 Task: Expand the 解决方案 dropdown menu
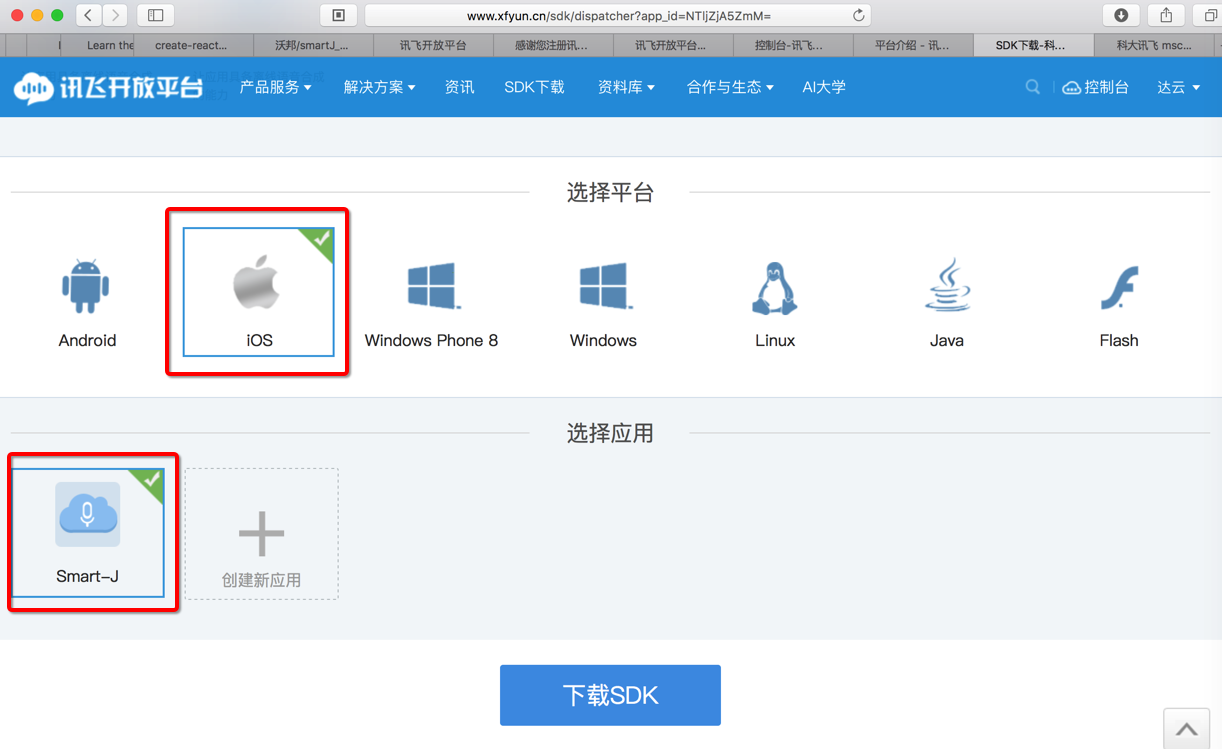[x=380, y=87]
